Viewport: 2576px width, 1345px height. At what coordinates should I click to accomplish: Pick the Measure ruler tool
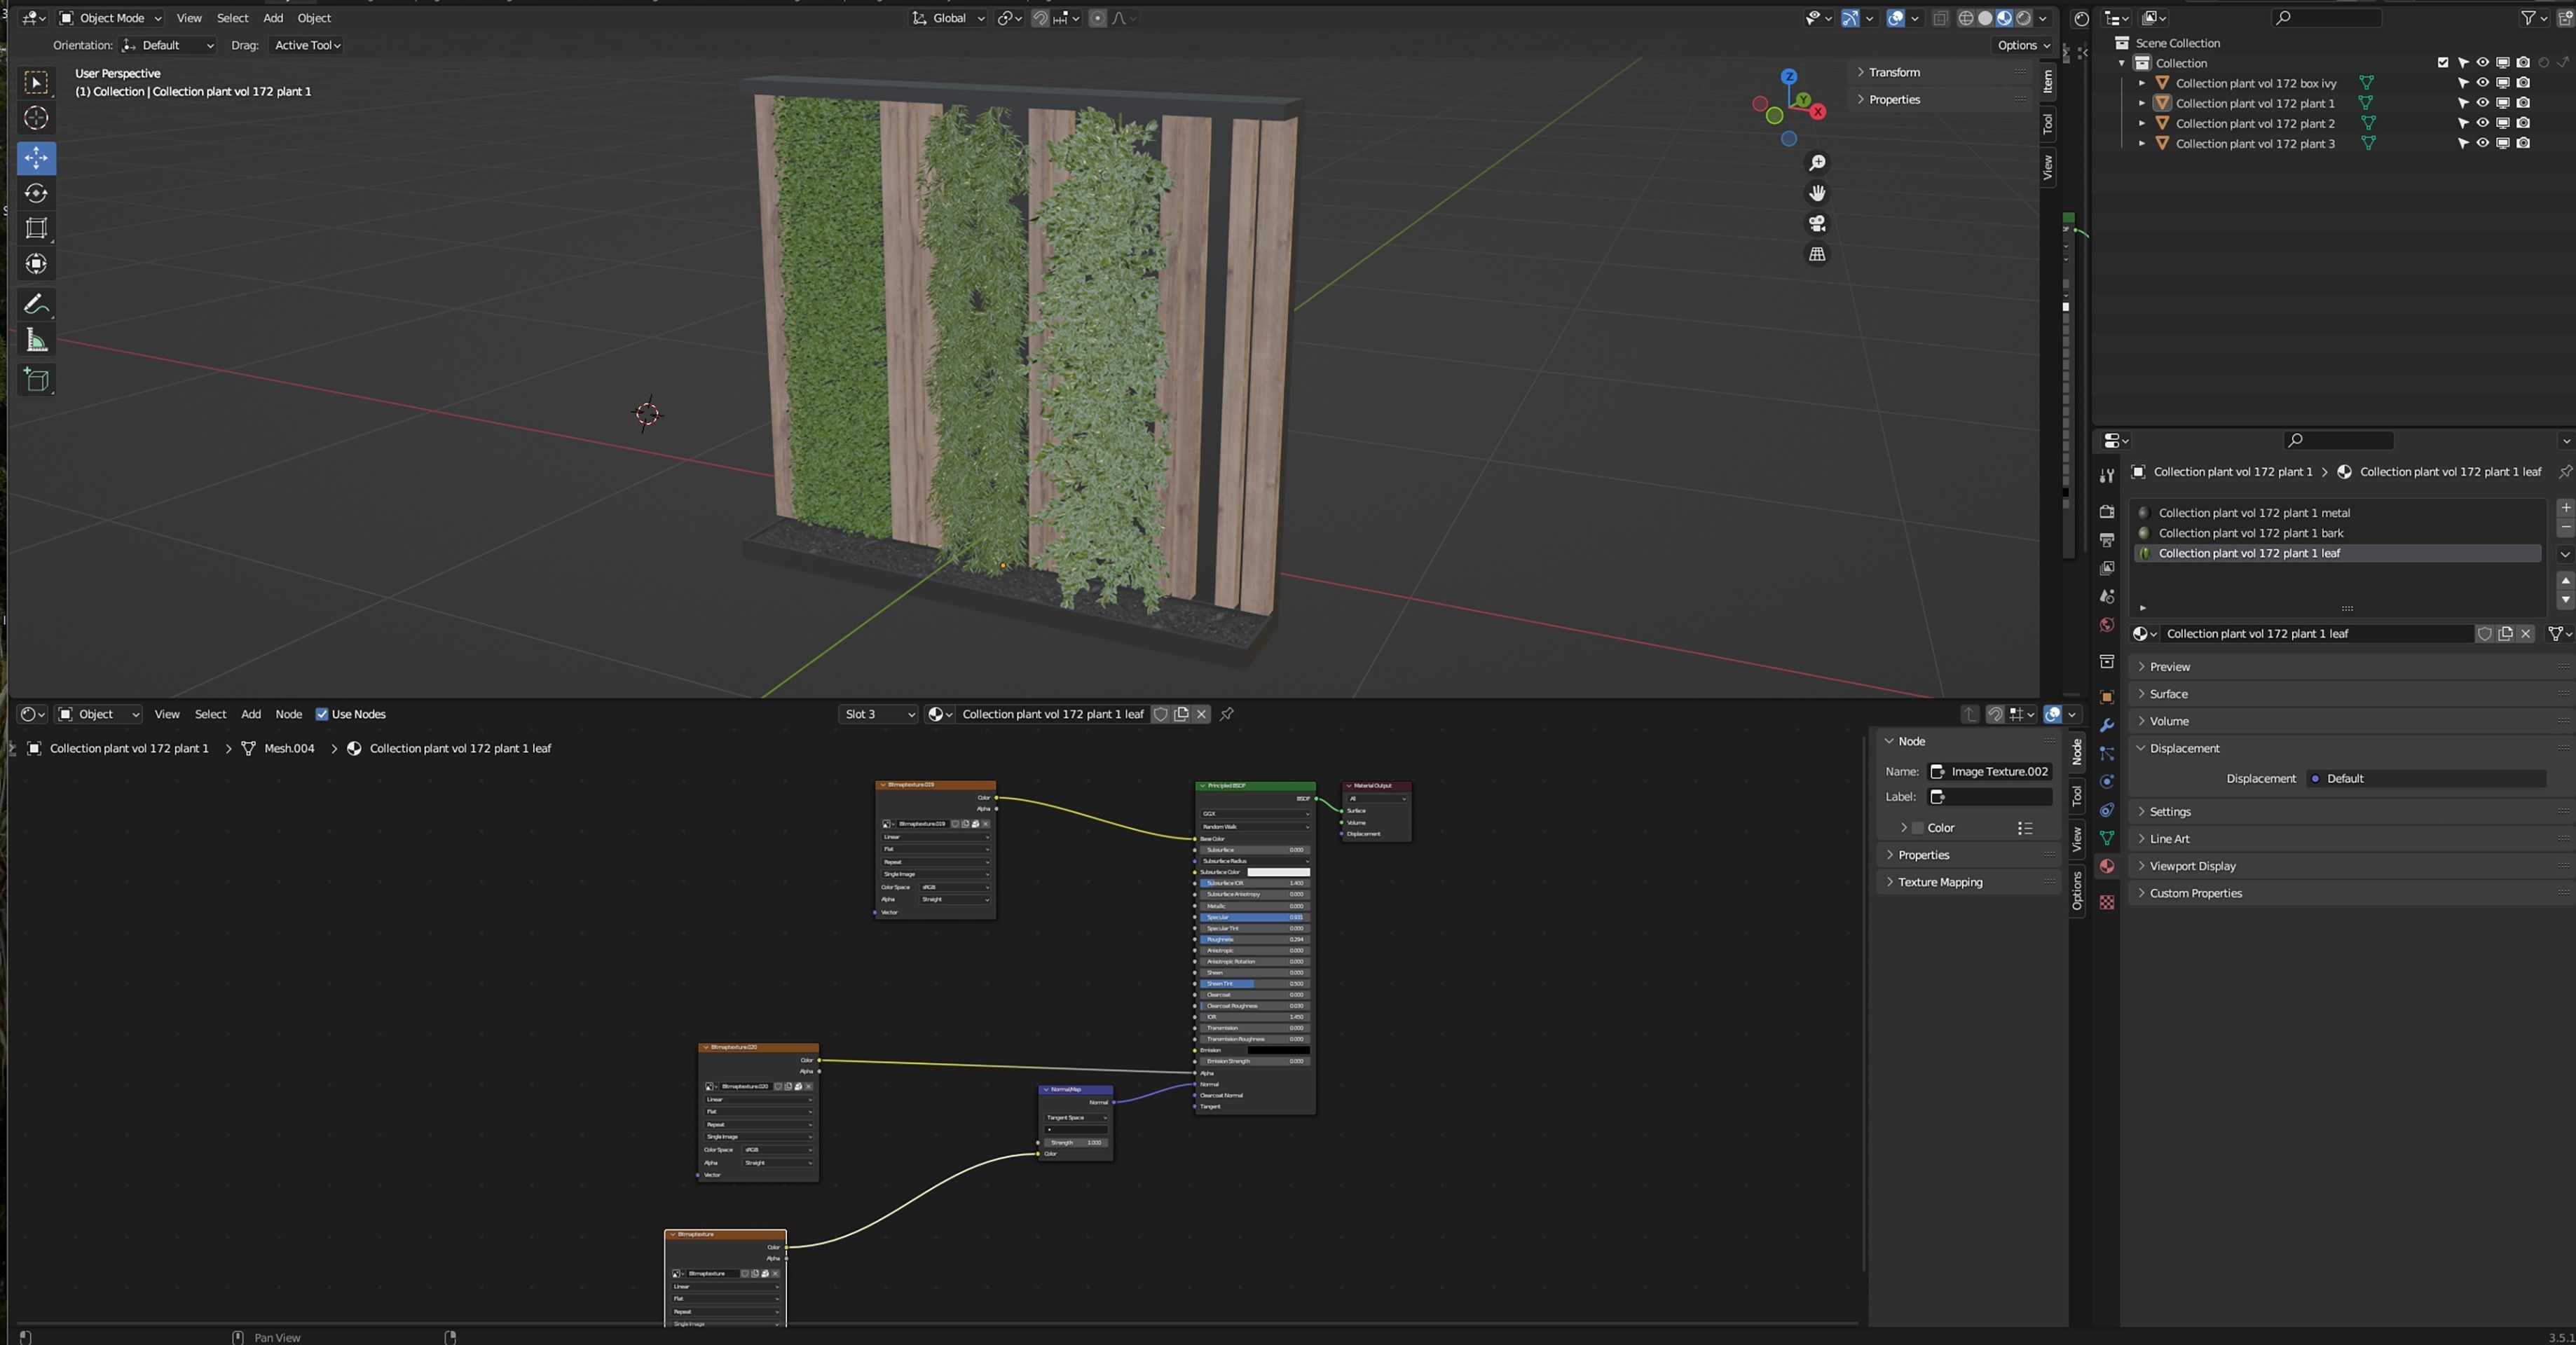pyautogui.click(x=36, y=340)
